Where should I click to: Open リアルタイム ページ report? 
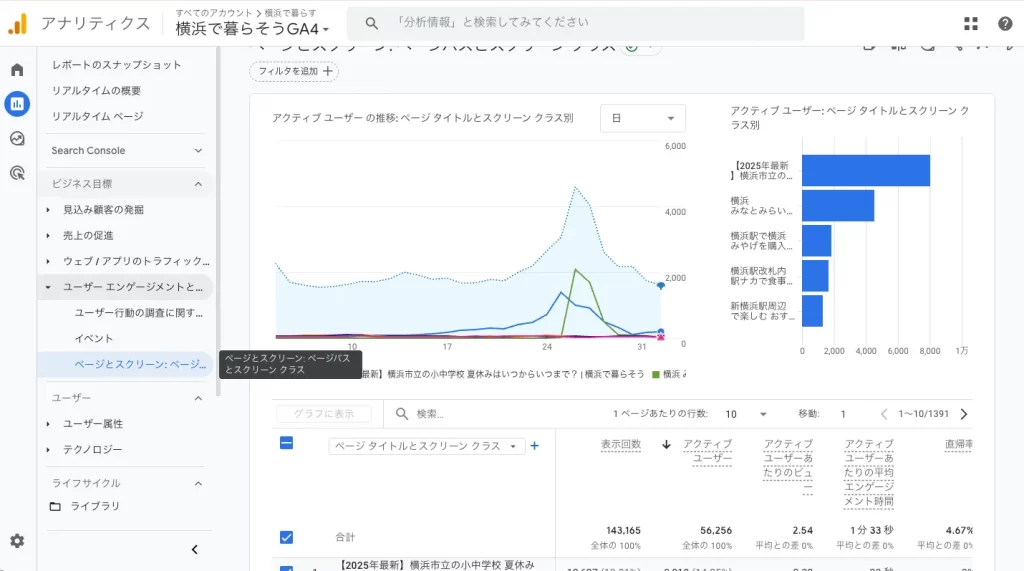coord(97,116)
